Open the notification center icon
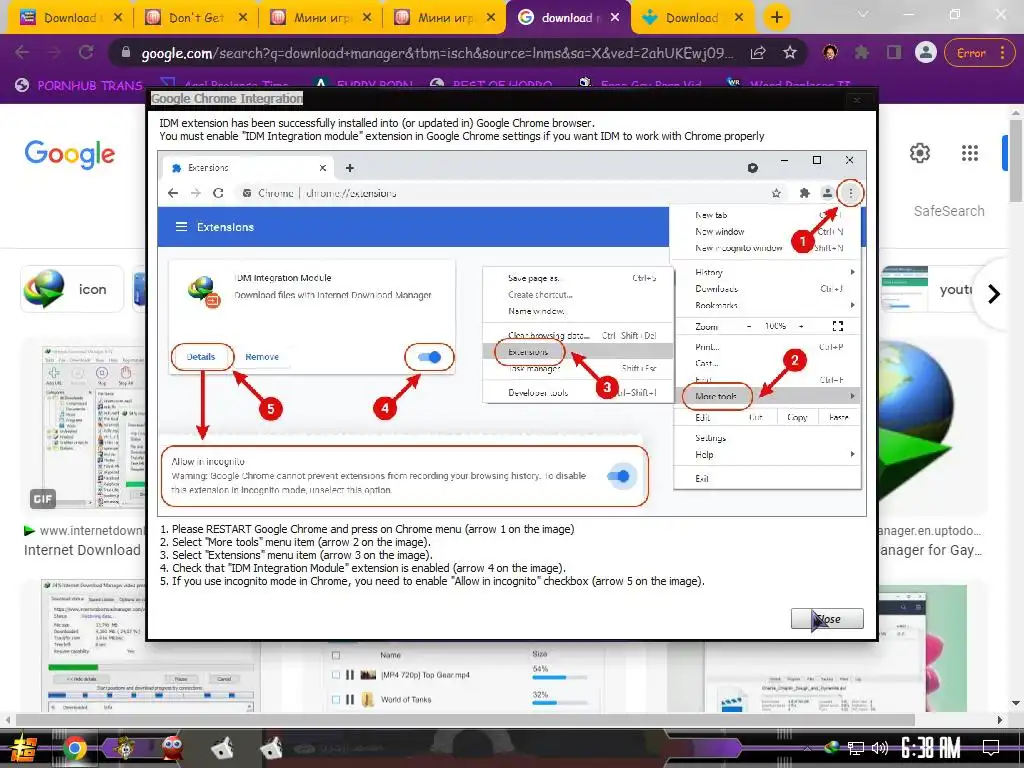 [x=991, y=748]
